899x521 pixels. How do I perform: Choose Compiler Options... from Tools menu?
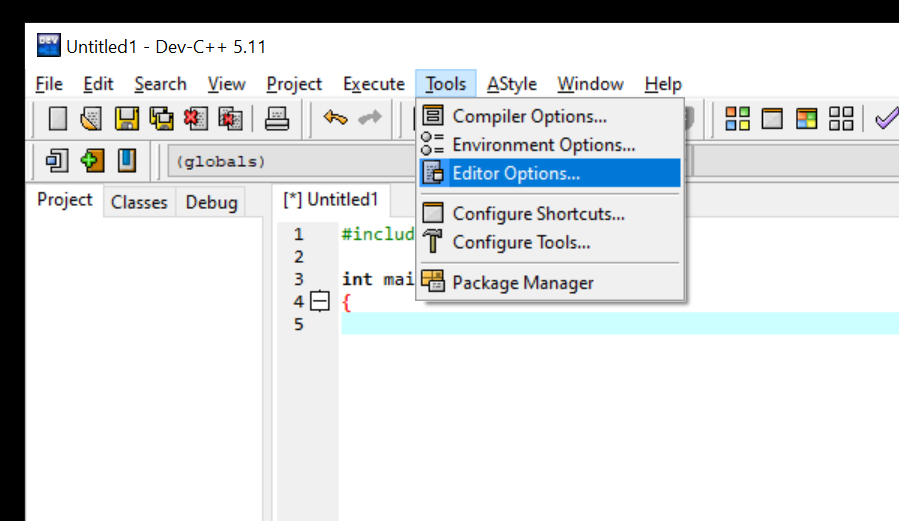pyautogui.click(x=550, y=116)
